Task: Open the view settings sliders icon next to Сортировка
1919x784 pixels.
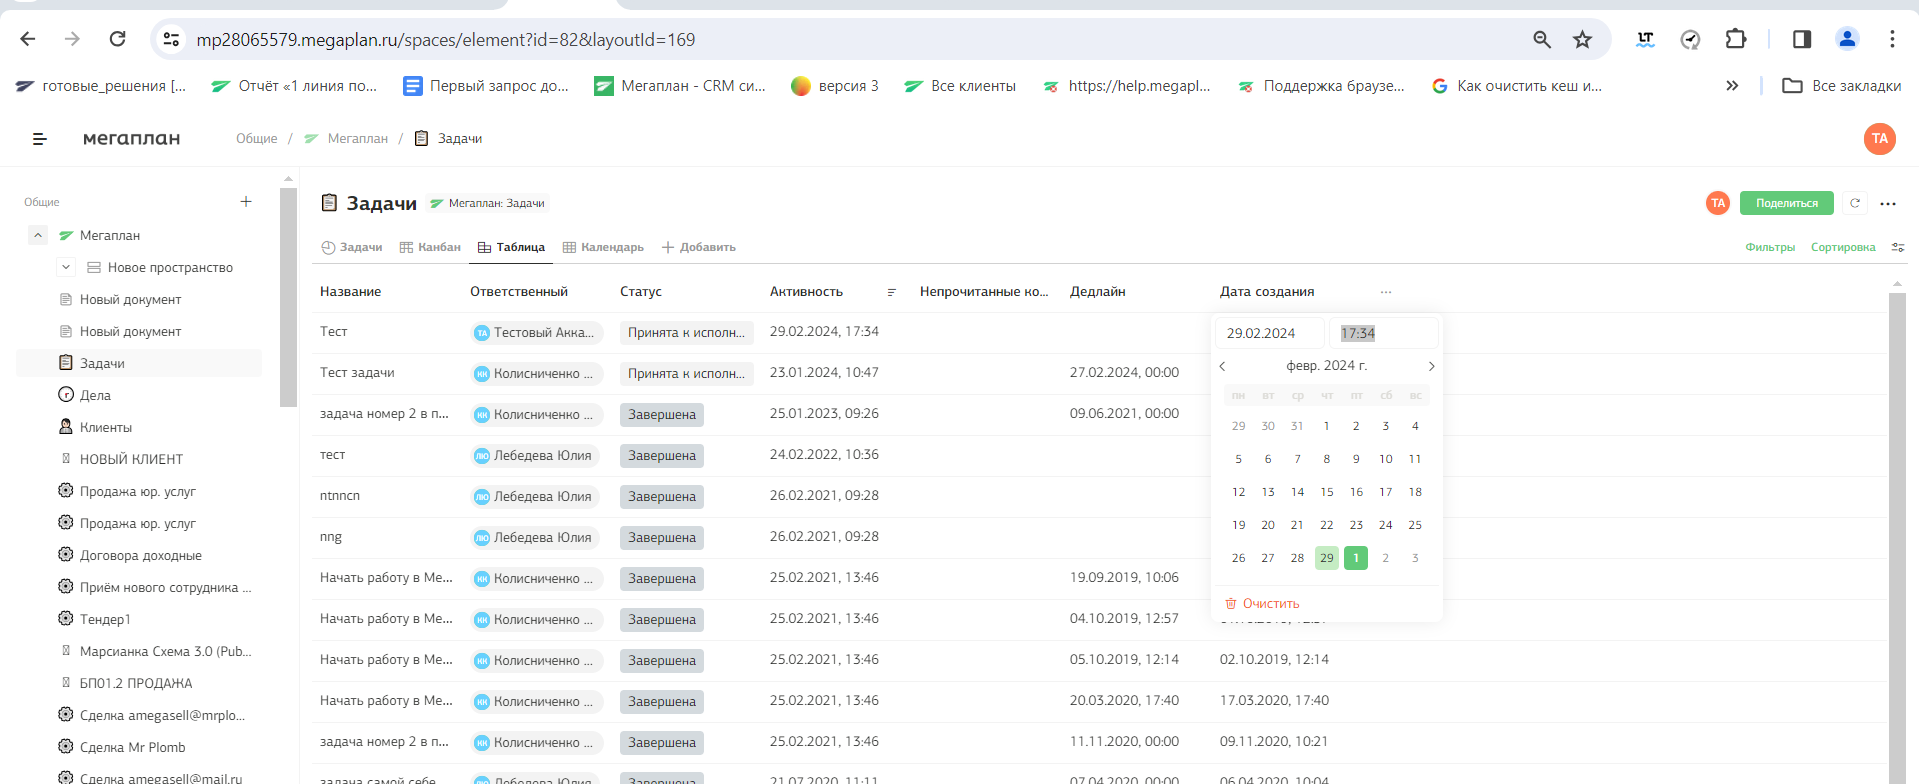Action: pyautogui.click(x=1898, y=247)
